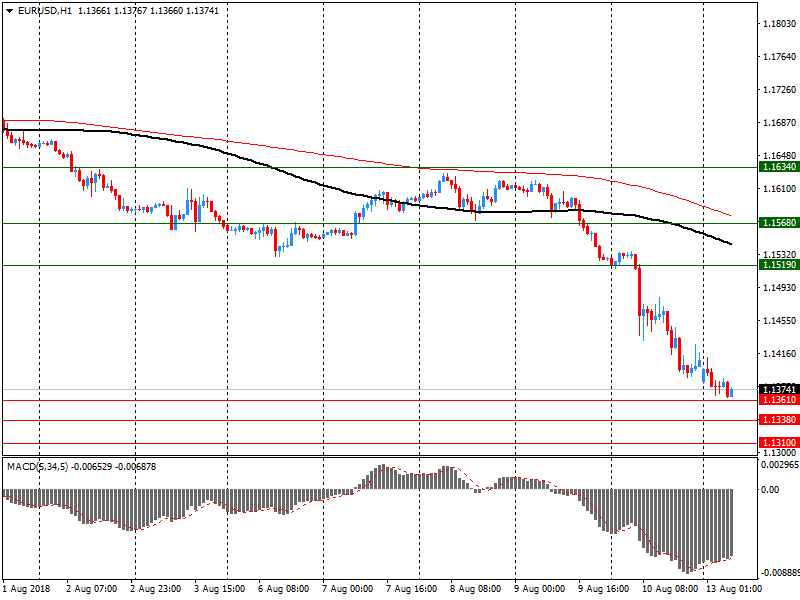Click the 1 Aug 2018 time axis label

point(27,589)
